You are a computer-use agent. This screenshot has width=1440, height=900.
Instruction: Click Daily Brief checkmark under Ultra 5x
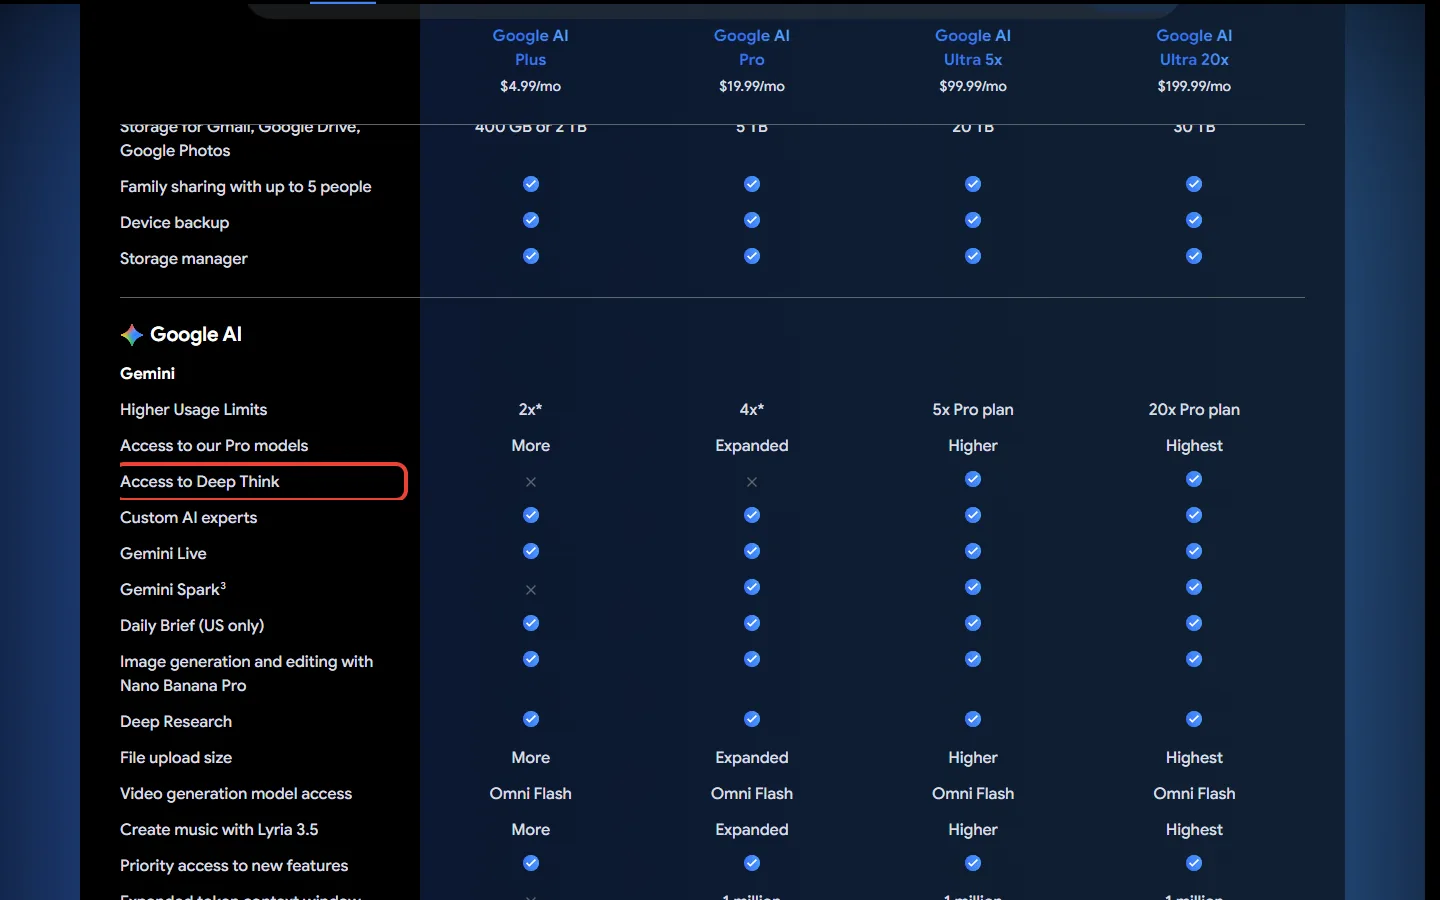[973, 623]
